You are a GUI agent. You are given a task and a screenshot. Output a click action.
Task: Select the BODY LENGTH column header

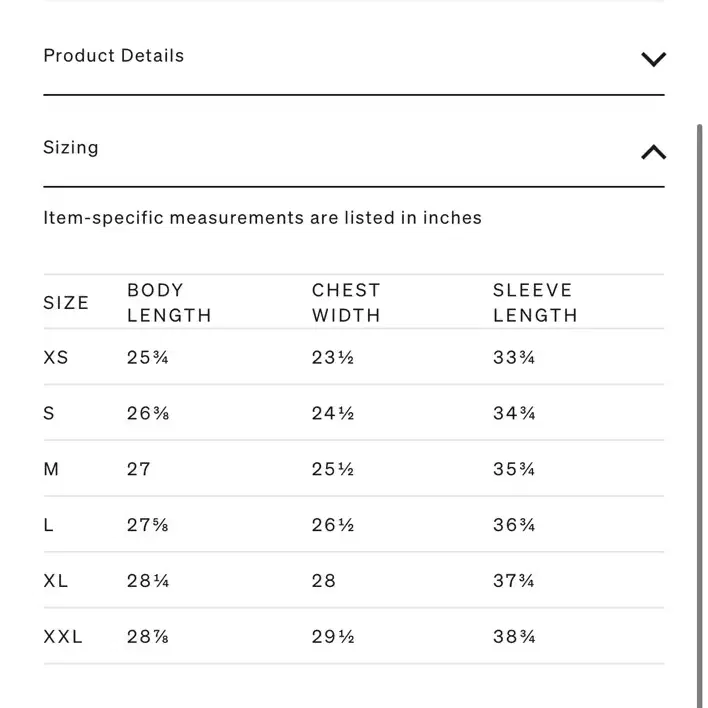[x=169, y=303]
